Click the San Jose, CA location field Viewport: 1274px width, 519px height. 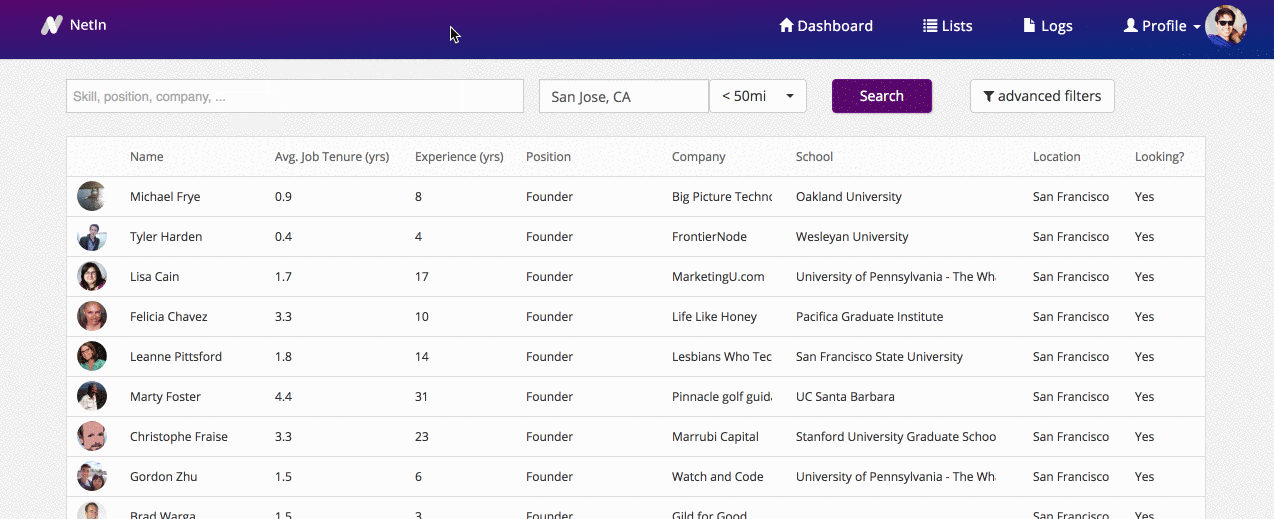coord(623,96)
